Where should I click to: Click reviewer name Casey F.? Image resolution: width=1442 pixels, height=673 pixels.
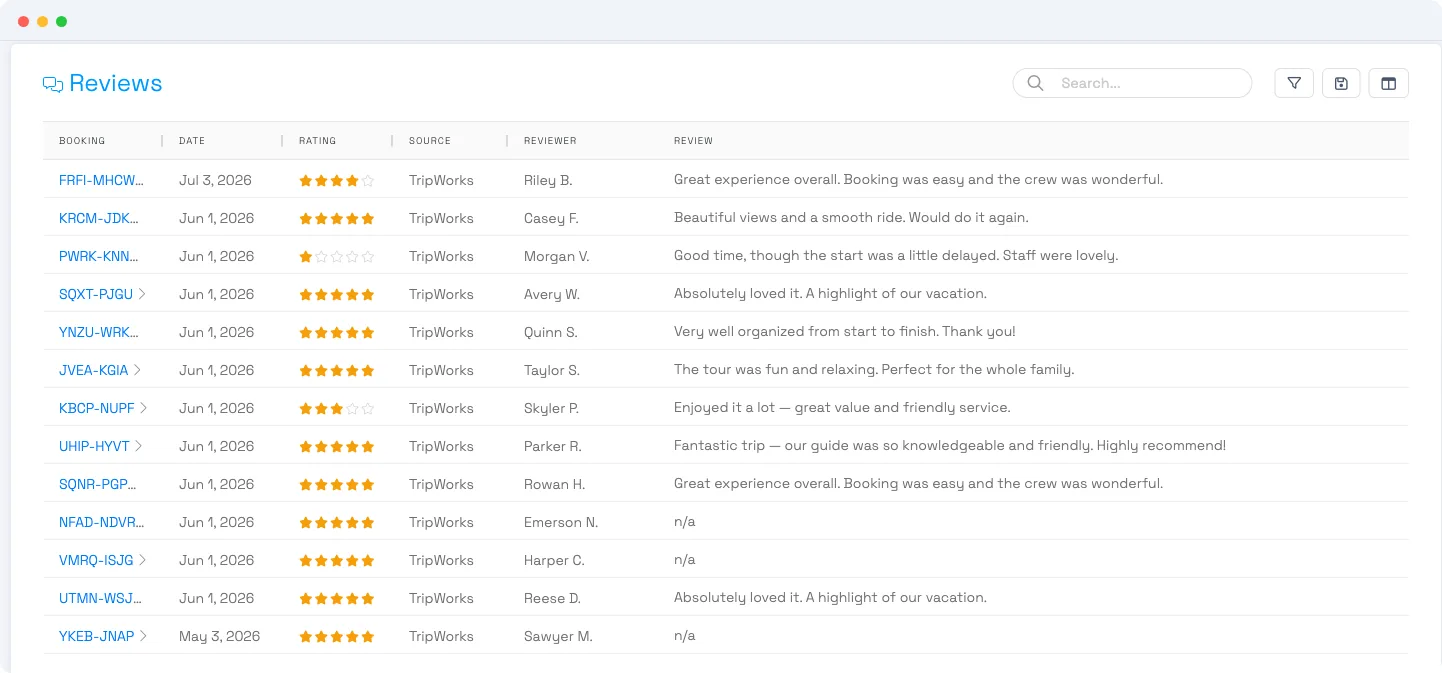551,218
